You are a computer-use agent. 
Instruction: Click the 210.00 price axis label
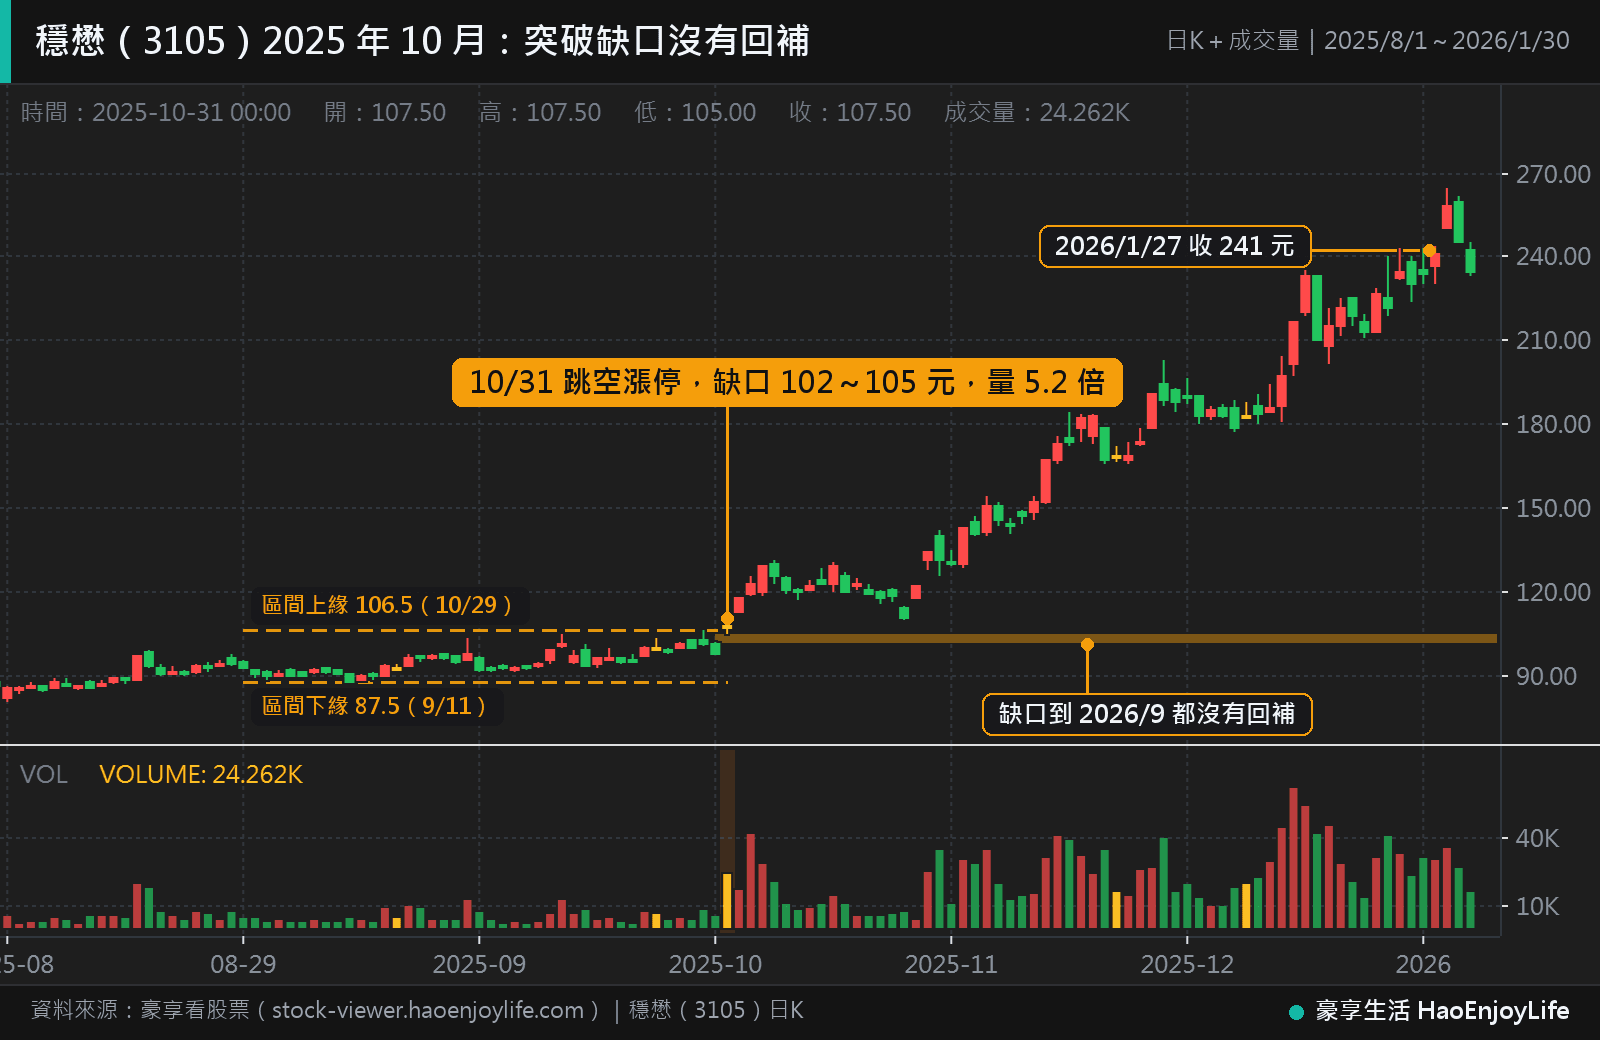tap(1553, 340)
